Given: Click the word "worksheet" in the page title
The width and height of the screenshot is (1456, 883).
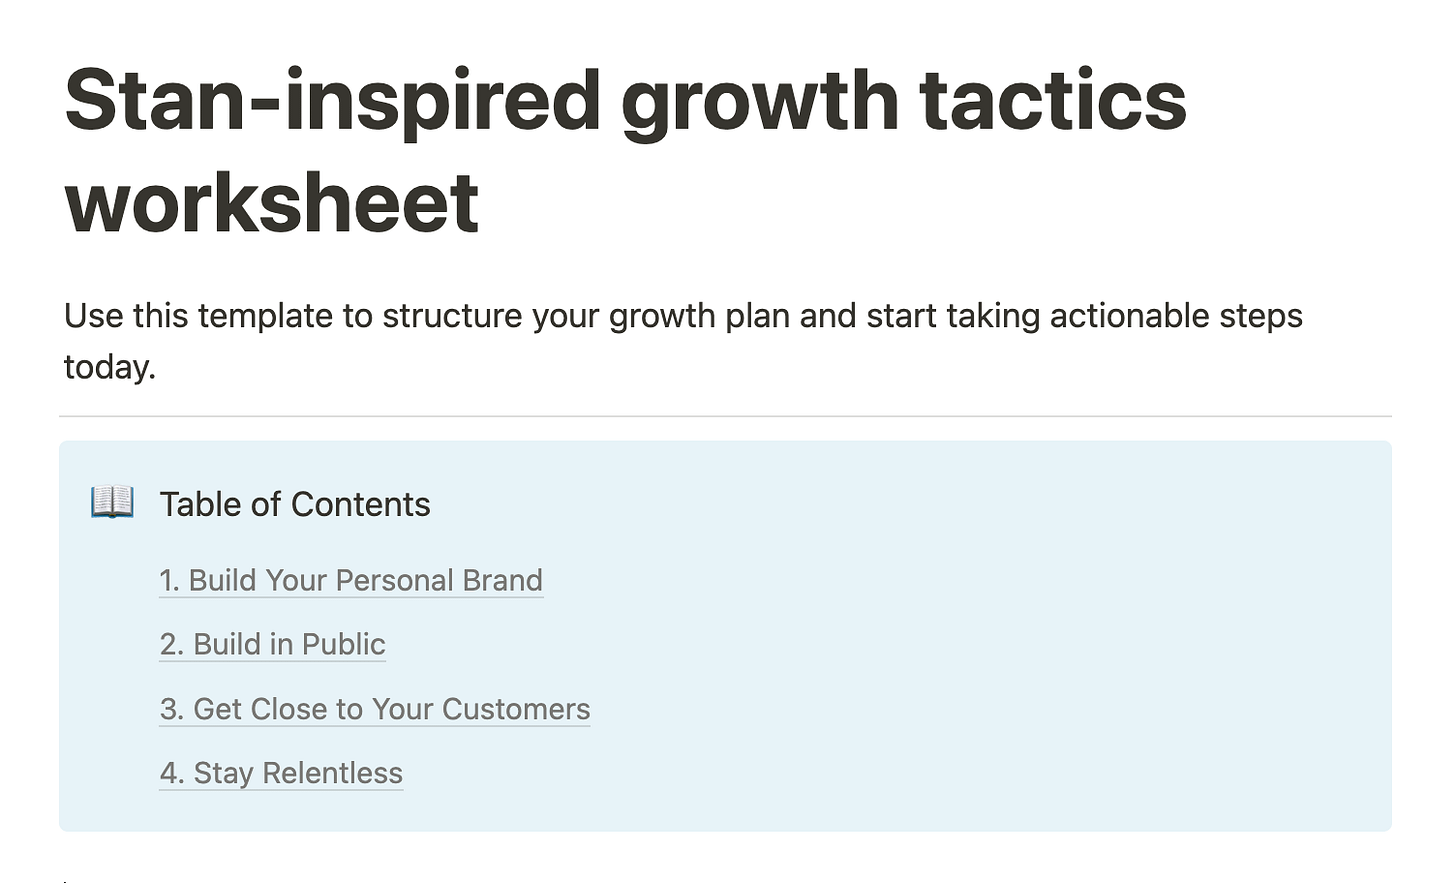Looking at the screenshot, I should [x=272, y=203].
